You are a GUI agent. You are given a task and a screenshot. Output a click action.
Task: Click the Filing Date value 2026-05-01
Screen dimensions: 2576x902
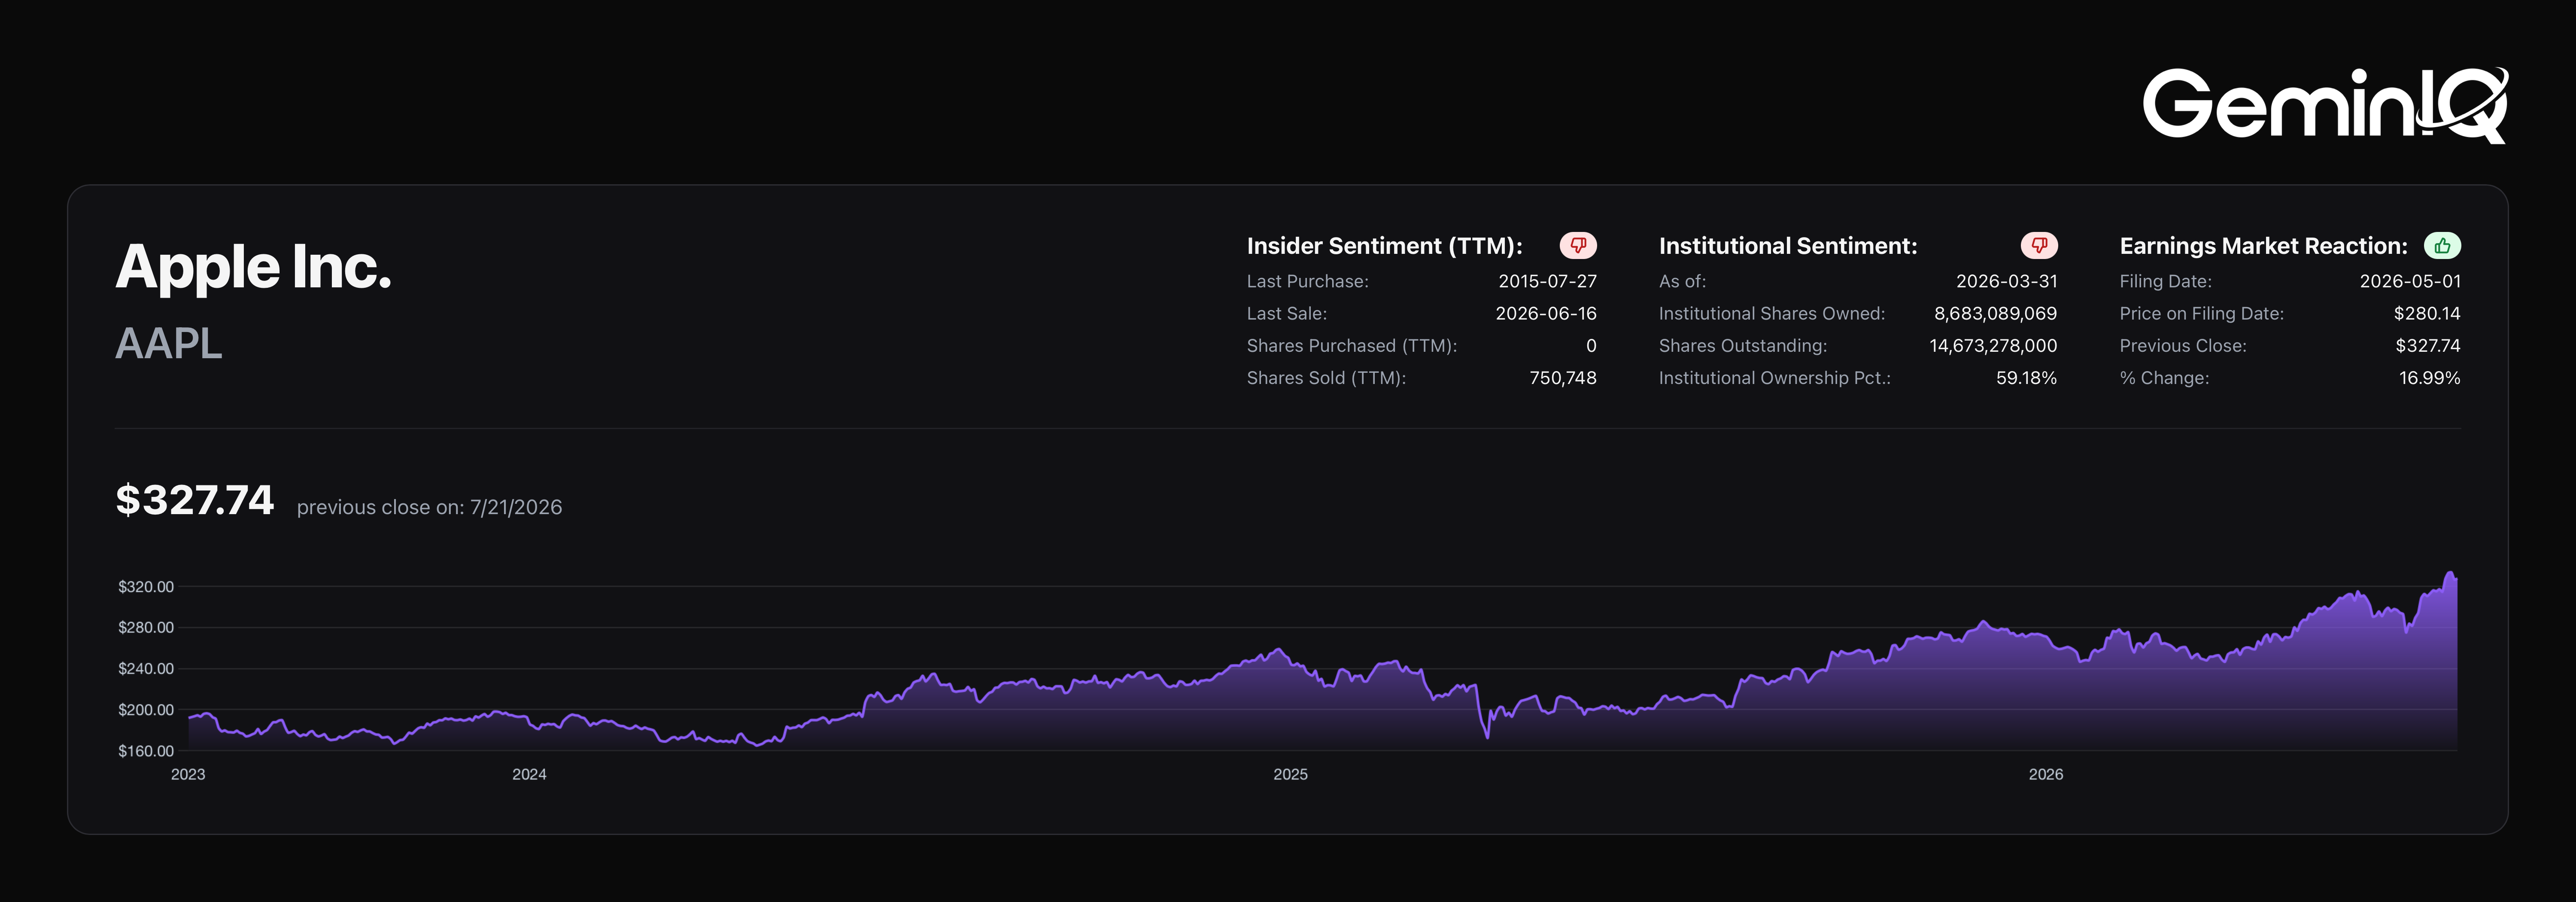tap(2410, 282)
